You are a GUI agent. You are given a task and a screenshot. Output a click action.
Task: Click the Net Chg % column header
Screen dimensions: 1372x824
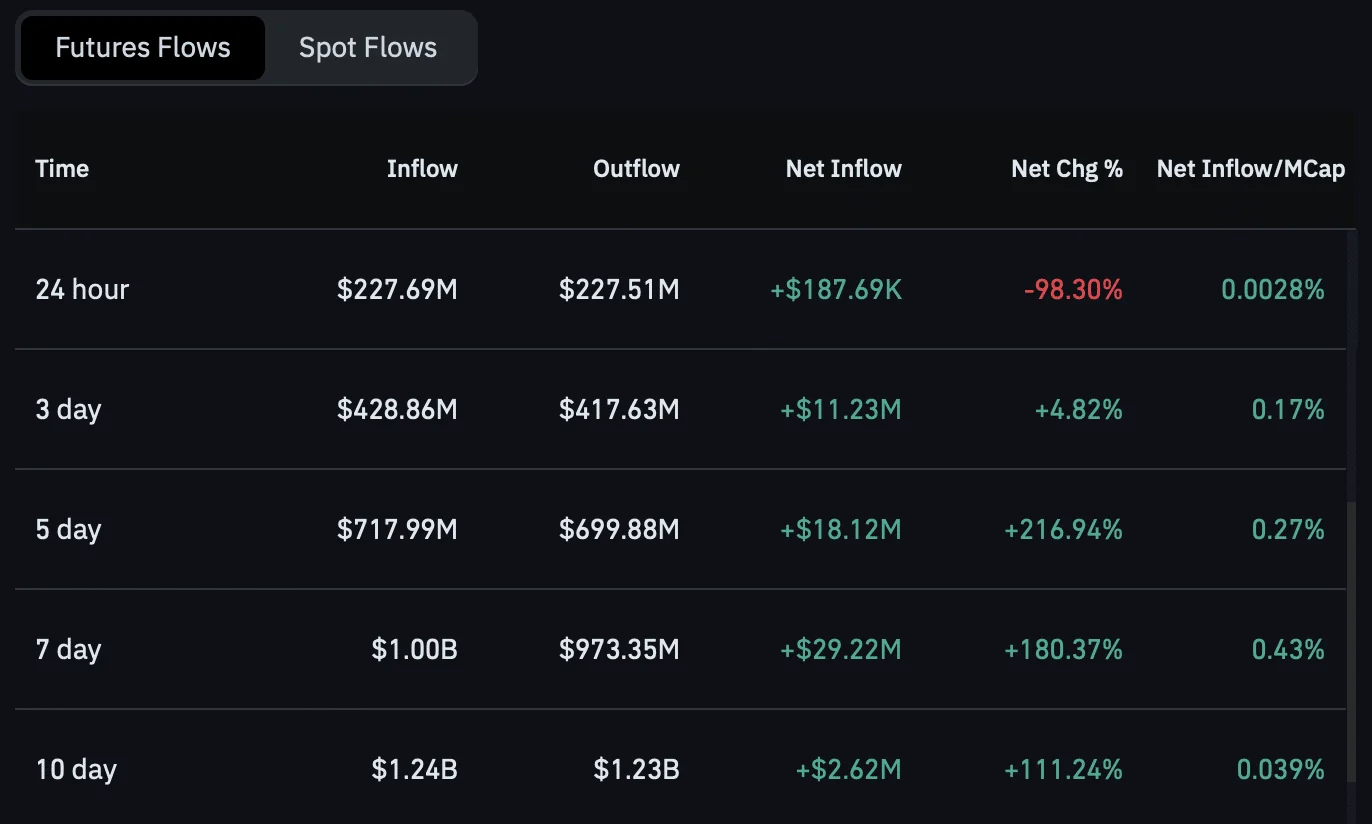tap(1067, 169)
